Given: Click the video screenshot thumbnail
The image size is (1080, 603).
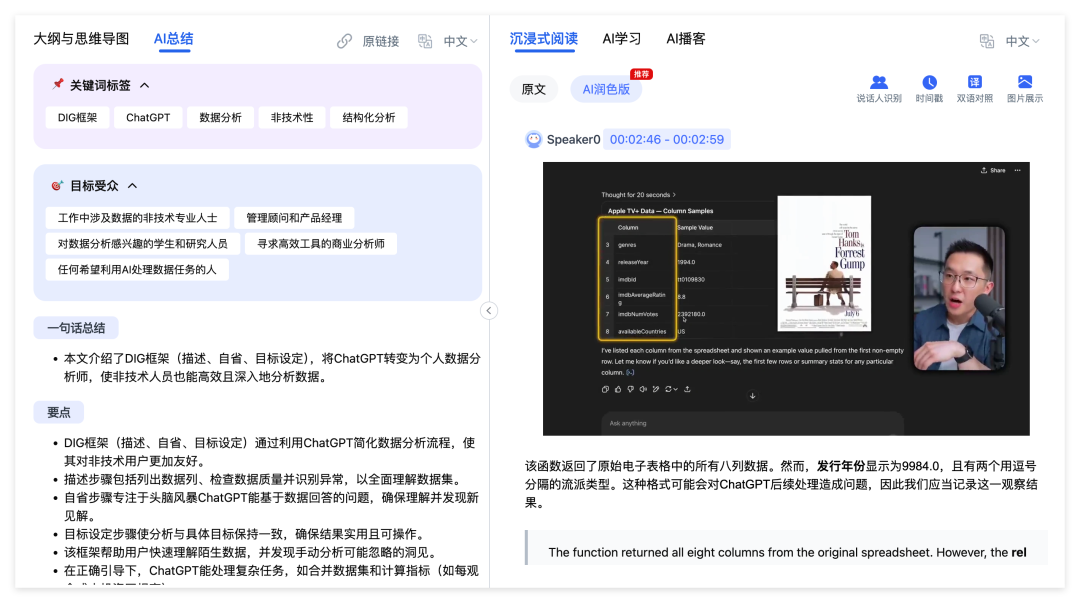Looking at the screenshot, I should pos(786,298).
